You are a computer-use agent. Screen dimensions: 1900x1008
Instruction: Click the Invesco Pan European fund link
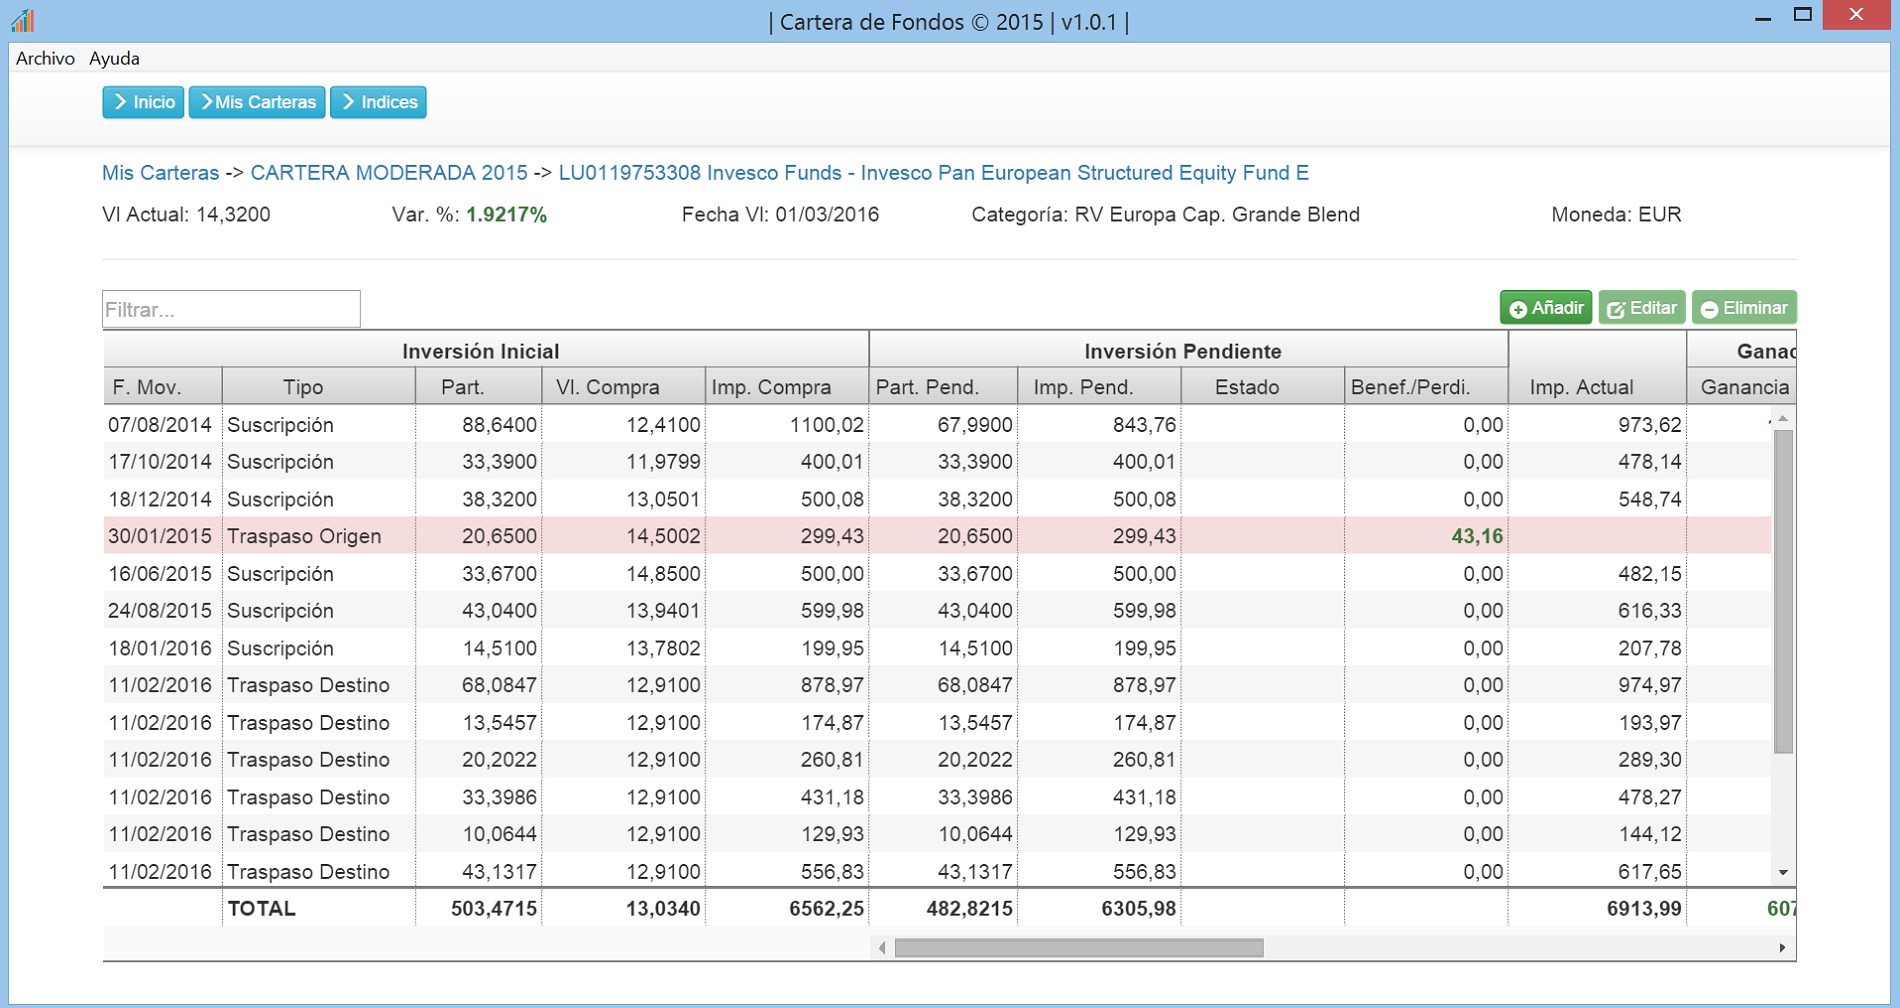coord(933,173)
